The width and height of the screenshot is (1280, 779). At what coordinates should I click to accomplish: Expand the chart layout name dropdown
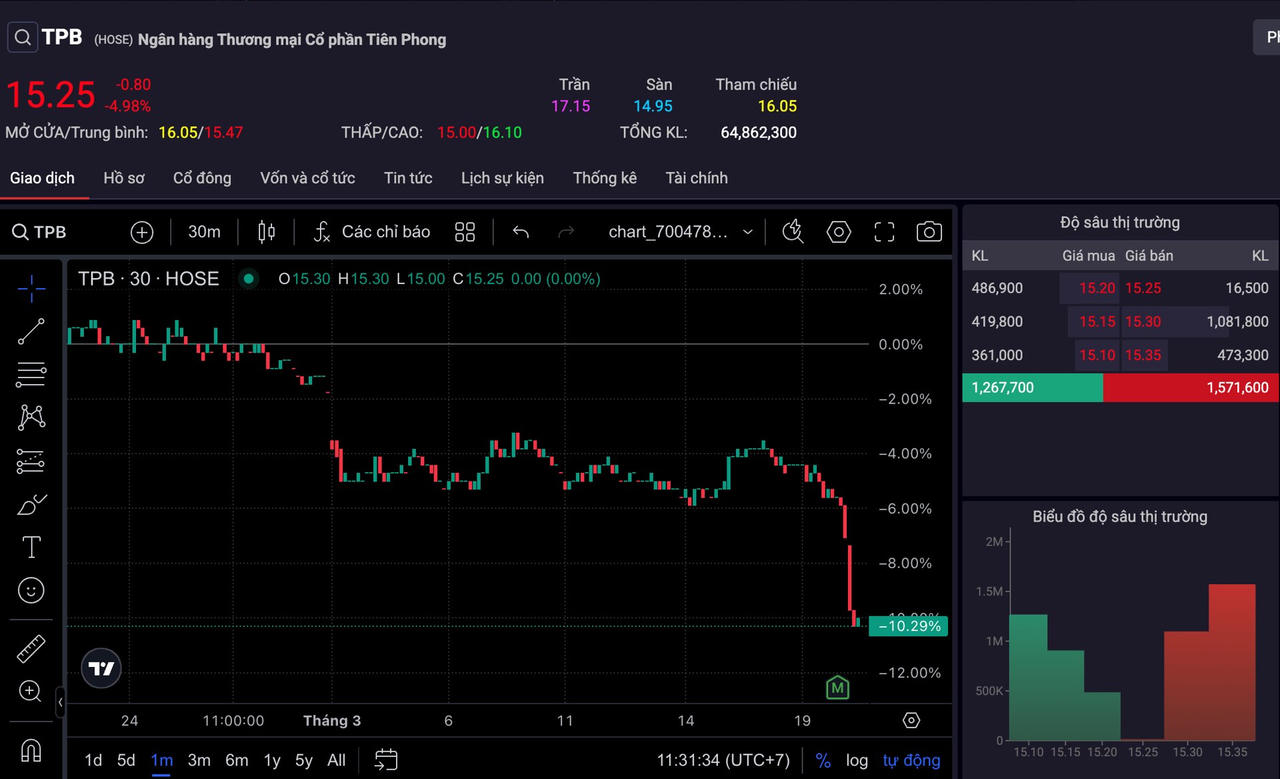pos(747,232)
